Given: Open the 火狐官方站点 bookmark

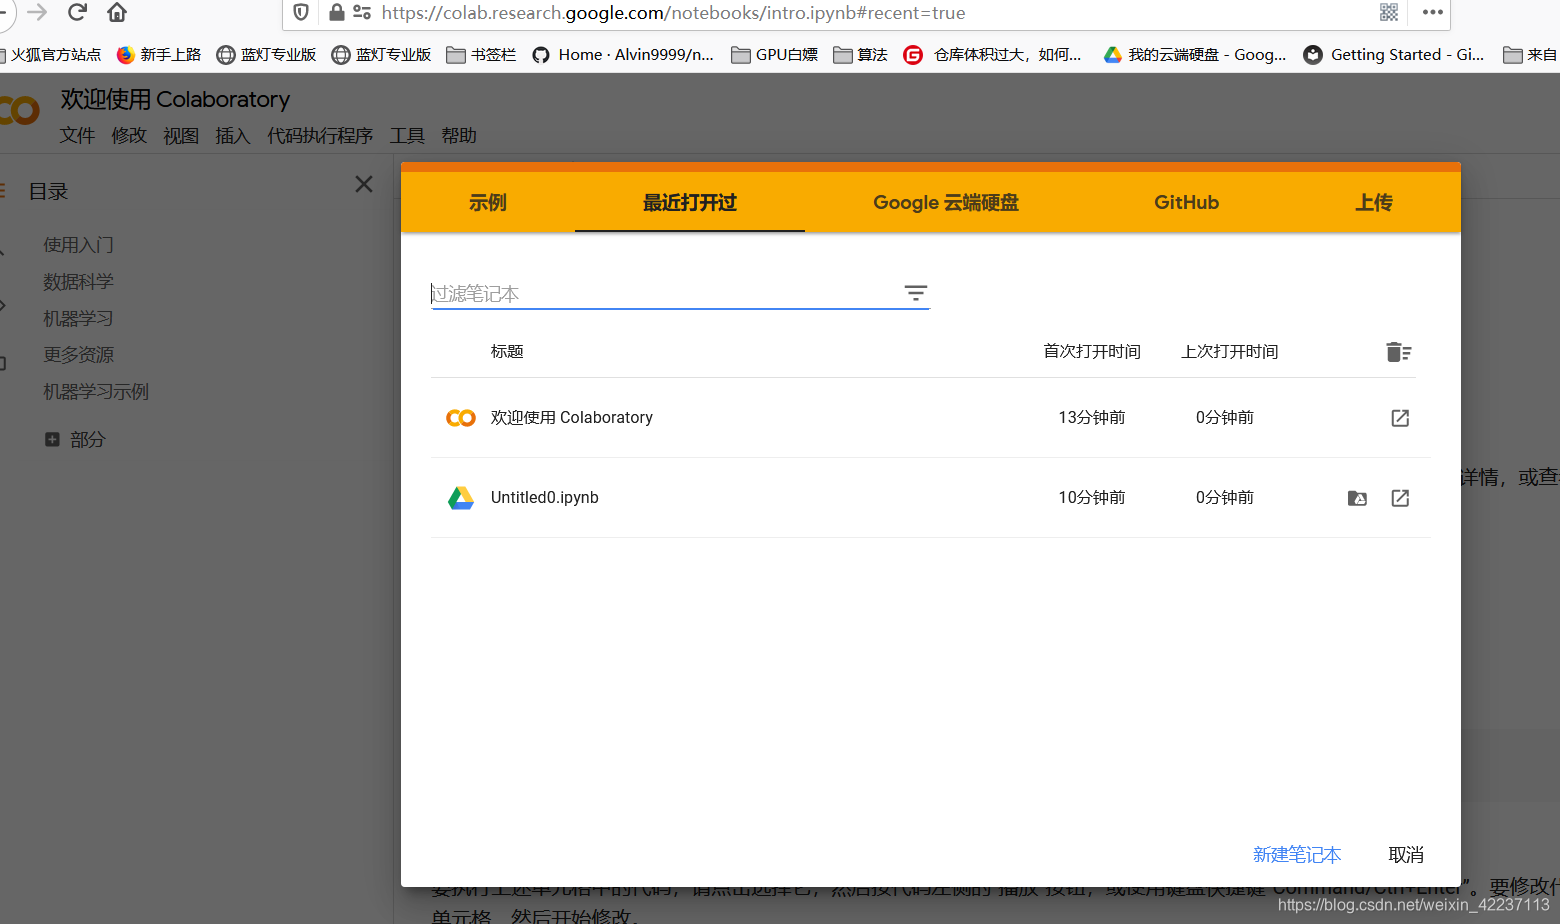Looking at the screenshot, I should (x=51, y=55).
